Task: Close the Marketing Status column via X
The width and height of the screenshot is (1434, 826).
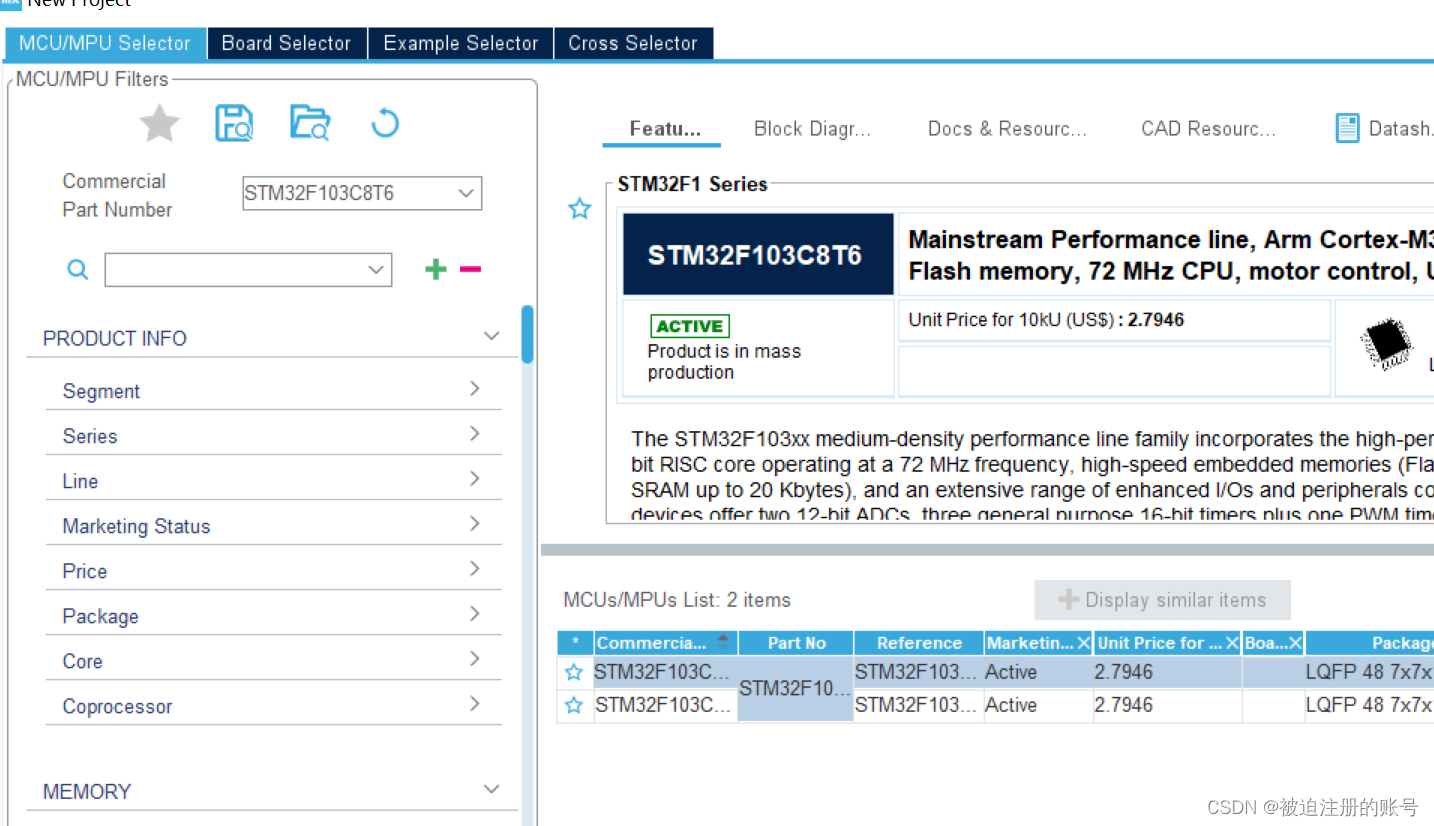Action: pos(1083,643)
